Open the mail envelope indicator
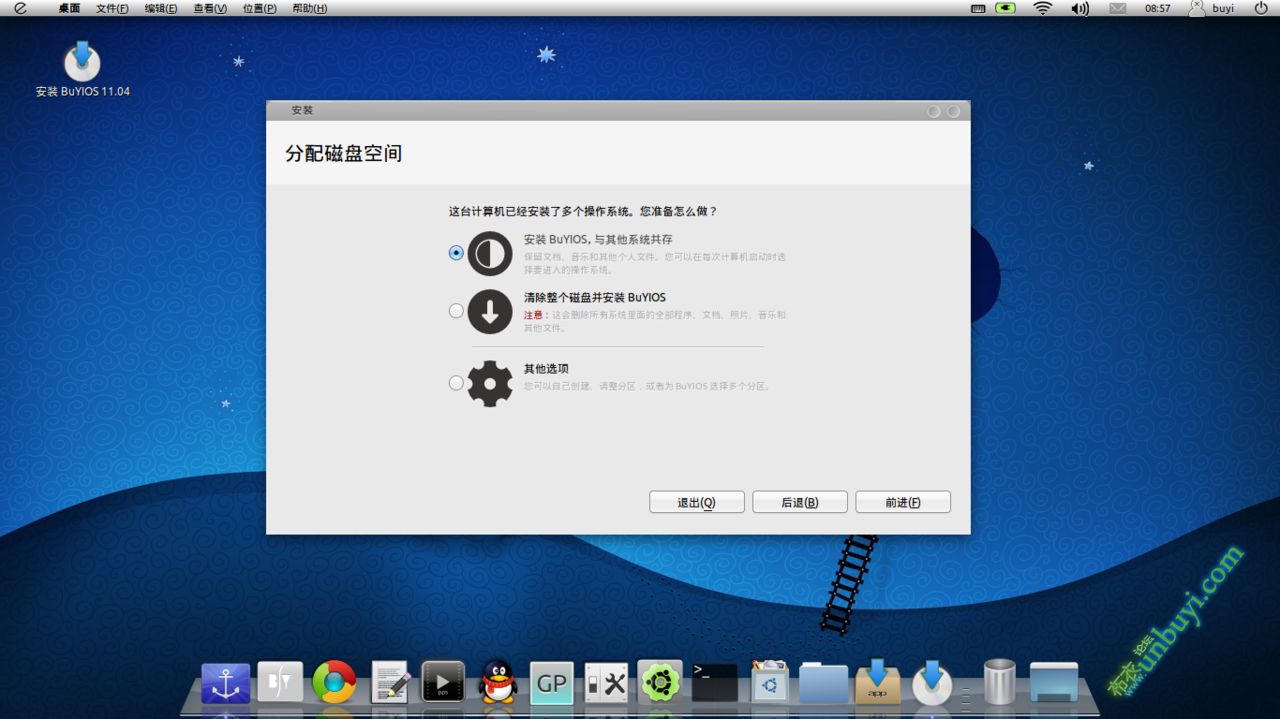This screenshot has width=1280, height=719. click(1117, 8)
